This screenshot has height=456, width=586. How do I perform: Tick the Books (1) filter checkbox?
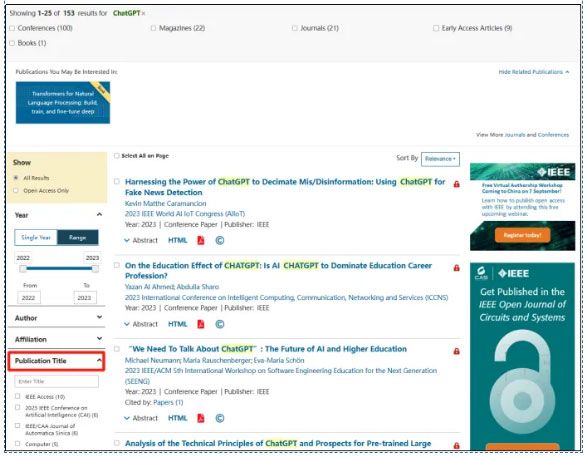[12, 43]
